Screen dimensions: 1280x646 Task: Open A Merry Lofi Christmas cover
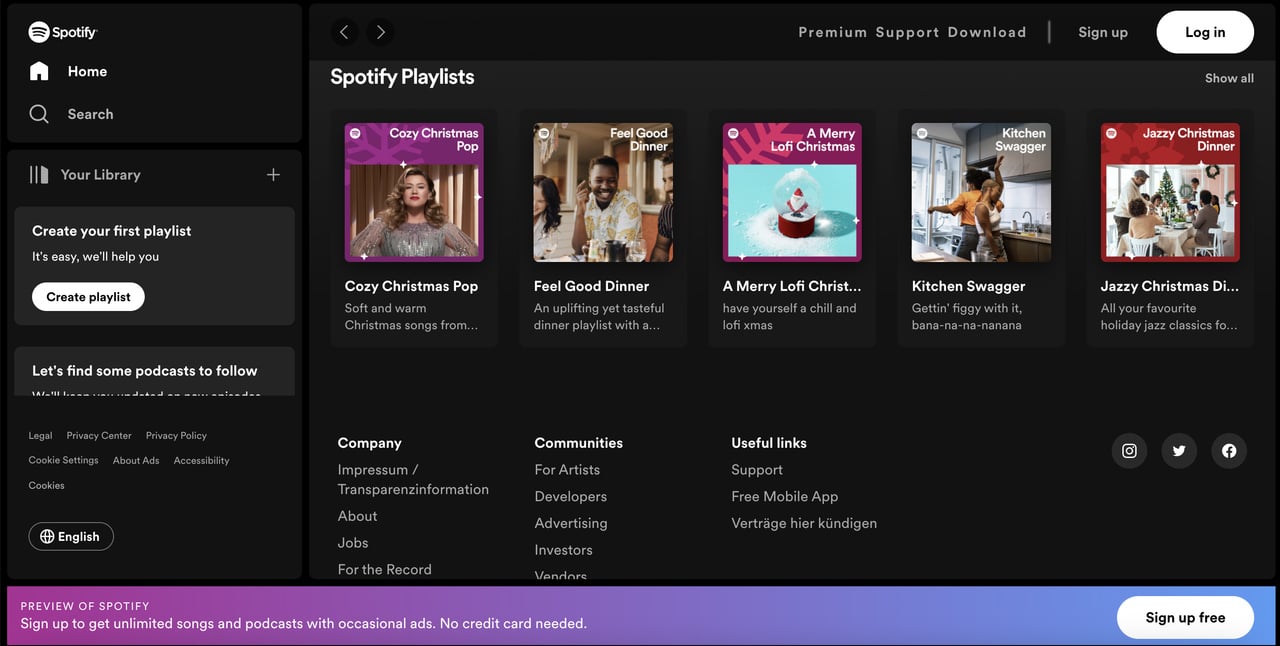click(x=792, y=192)
